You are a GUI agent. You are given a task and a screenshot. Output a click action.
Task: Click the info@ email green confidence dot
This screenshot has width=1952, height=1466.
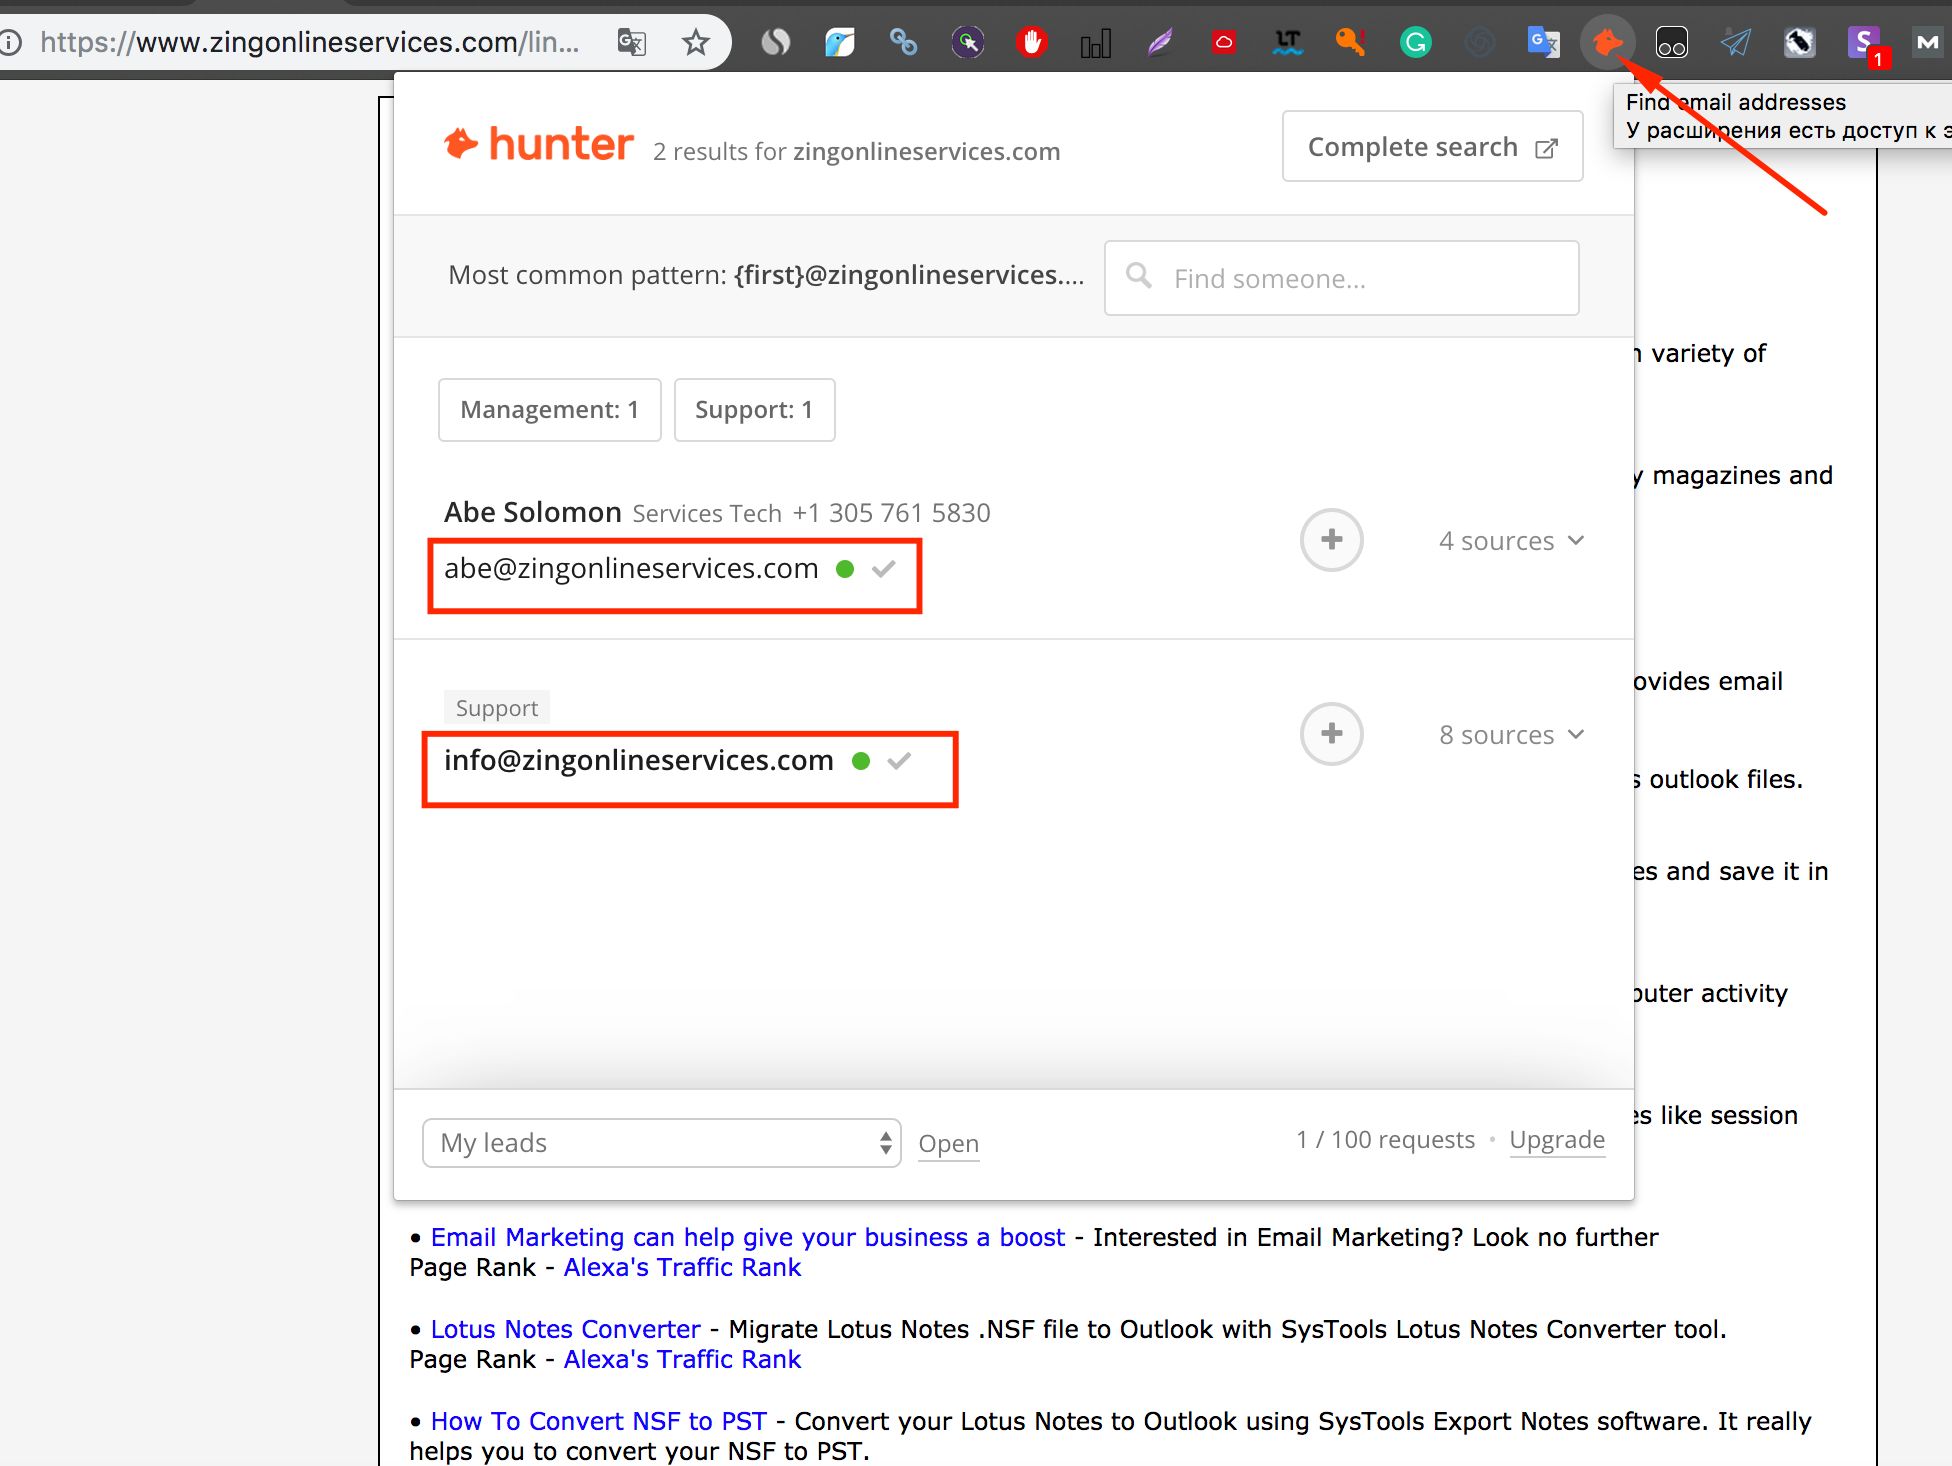pyautogui.click(x=861, y=760)
